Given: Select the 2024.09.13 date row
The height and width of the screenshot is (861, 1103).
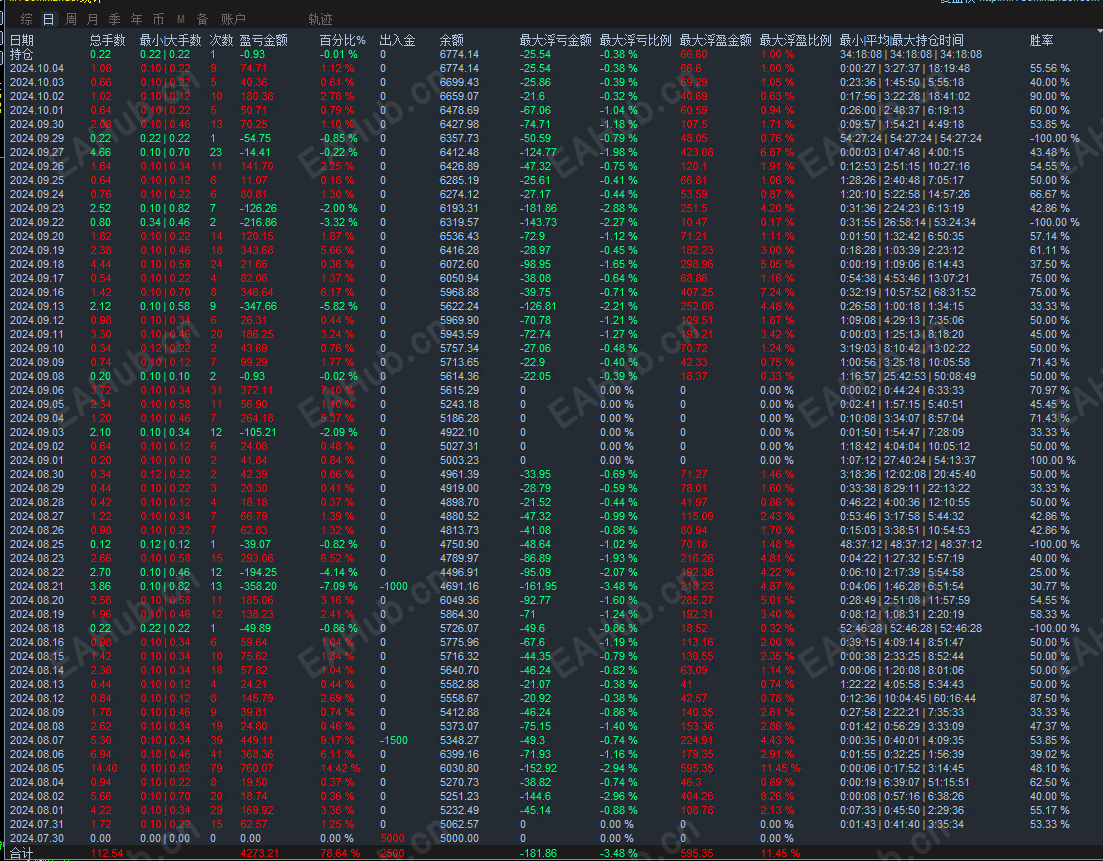Looking at the screenshot, I should [37, 306].
